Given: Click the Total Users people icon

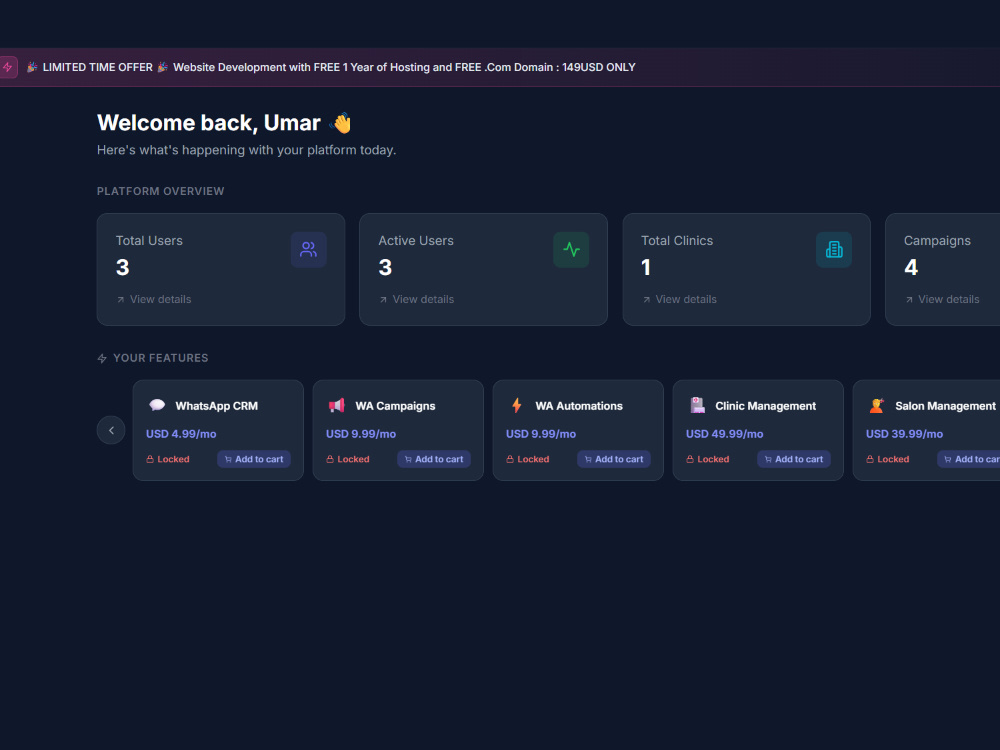Looking at the screenshot, I should (309, 249).
